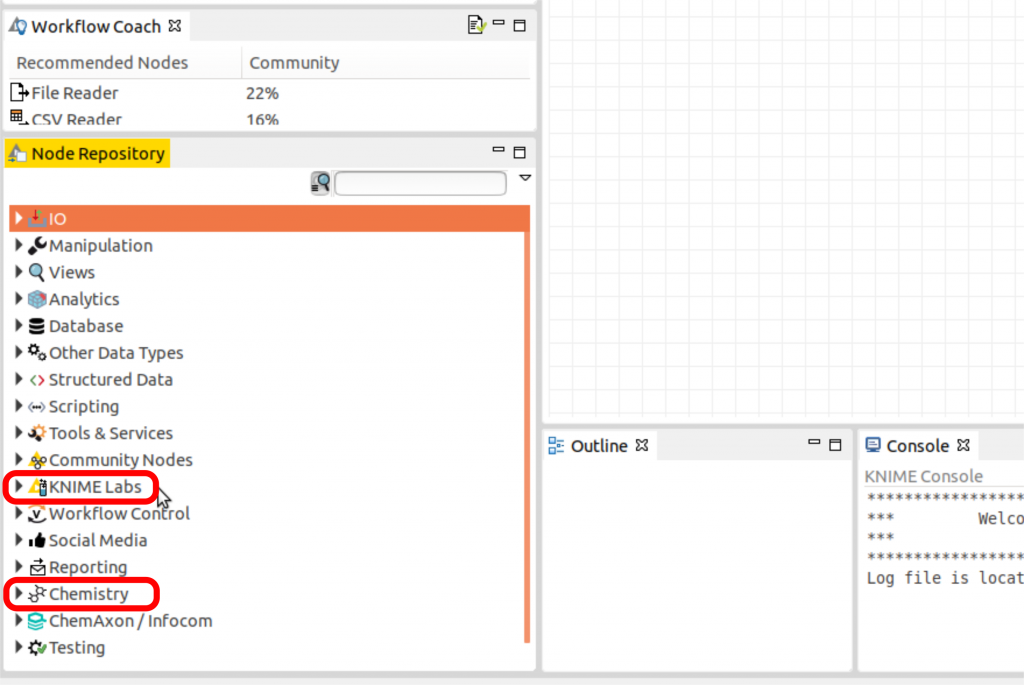Click the IO category icon

tap(37, 219)
